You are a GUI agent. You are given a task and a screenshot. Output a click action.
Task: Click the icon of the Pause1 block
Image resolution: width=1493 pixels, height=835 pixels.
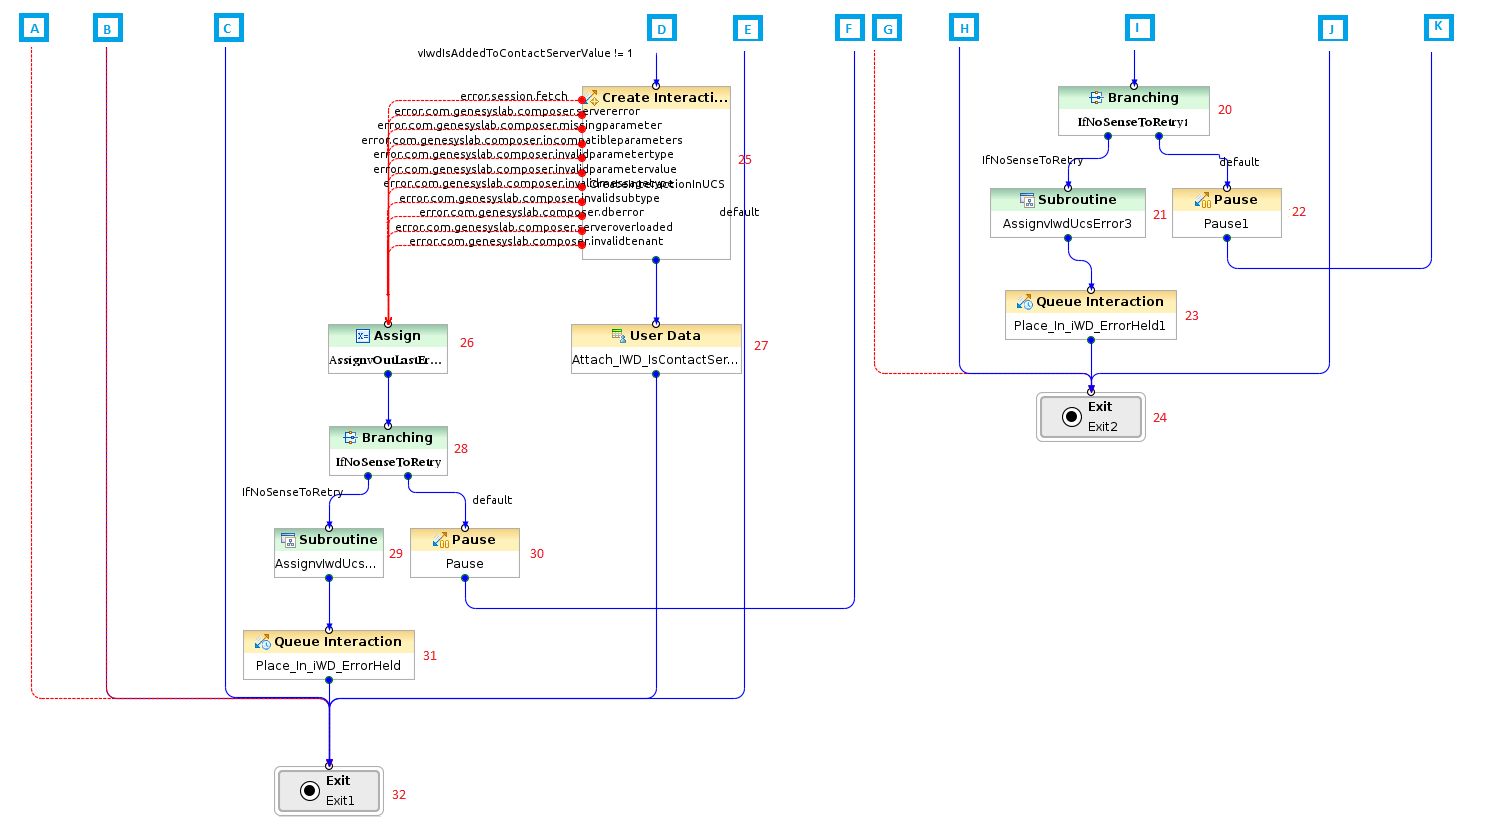coord(1203,200)
